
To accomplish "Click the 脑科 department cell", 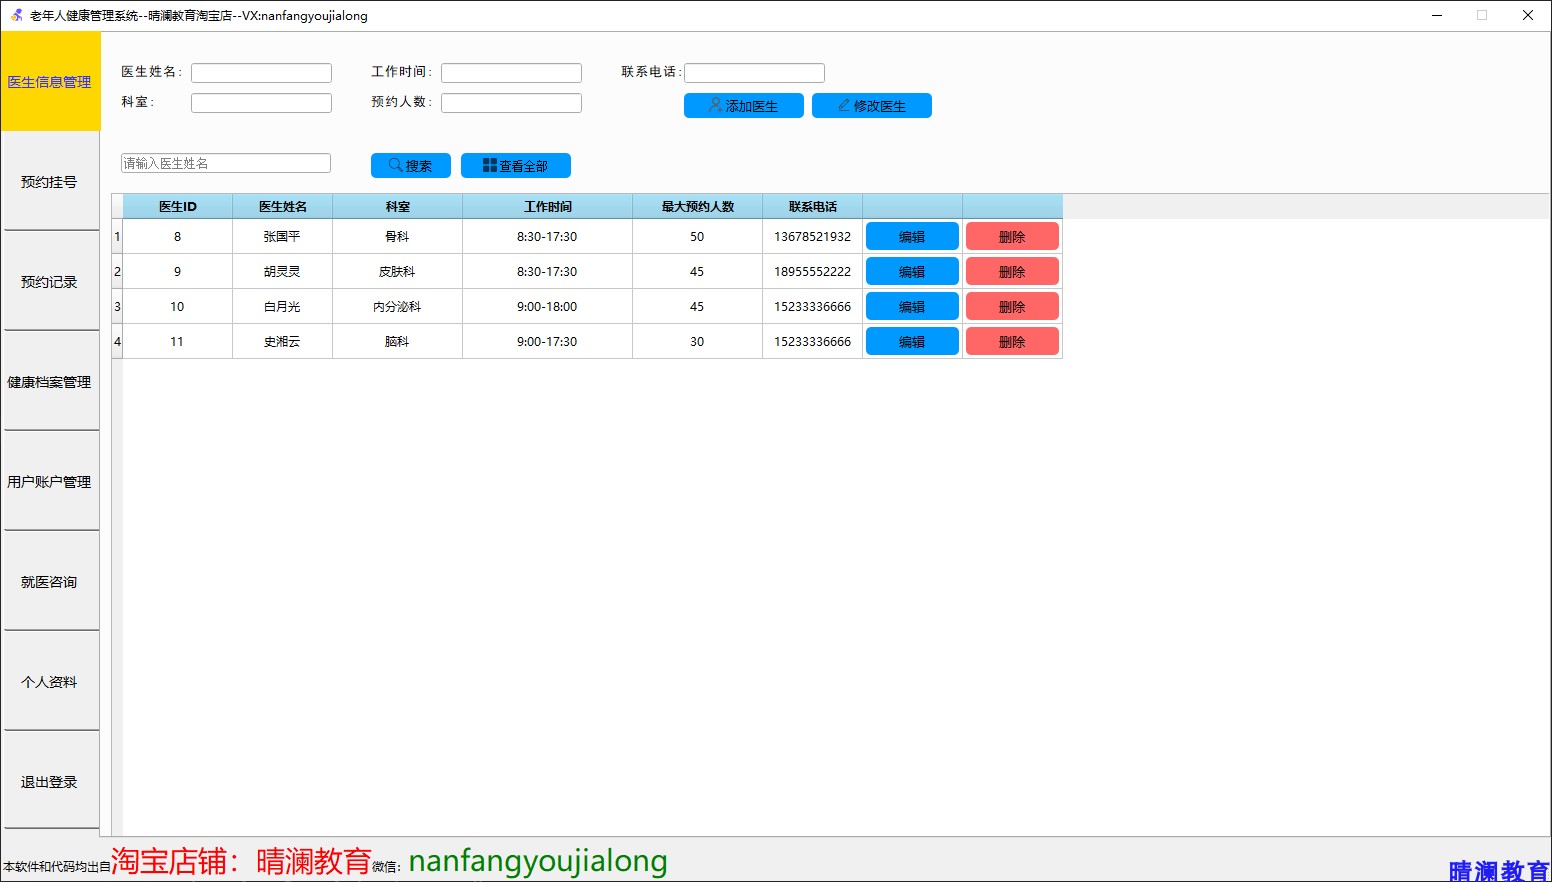I will pyautogui.click(x=398, y=342).
